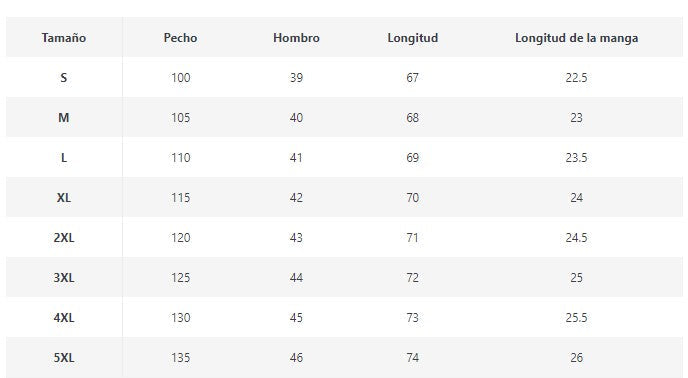
Task: Click the Pecho column header
Action: point(180,38)
